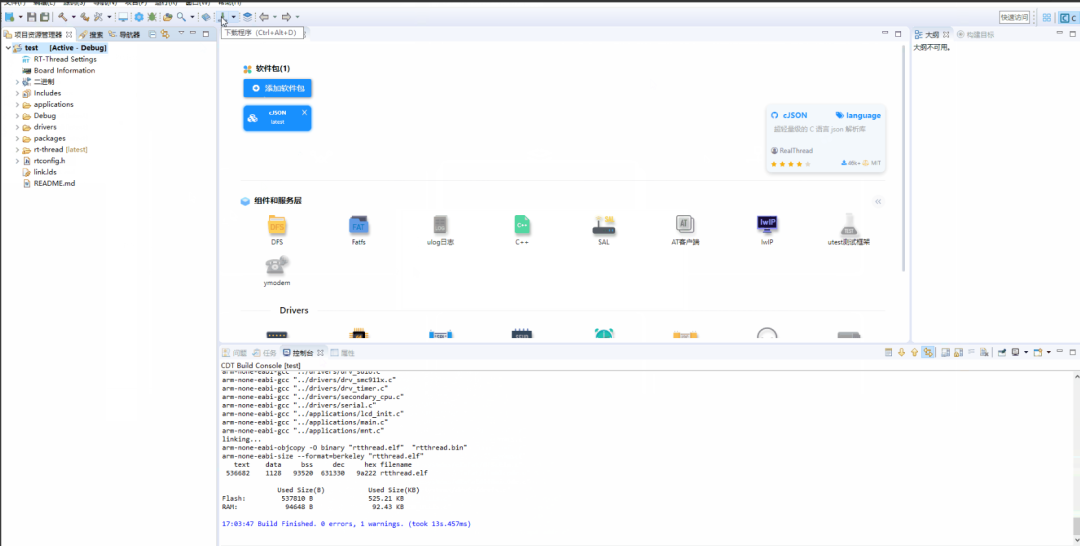Viewport: 1080px width, 546px height.
Task: Click the 添加软件包 button
Action: tap(277, 89)
